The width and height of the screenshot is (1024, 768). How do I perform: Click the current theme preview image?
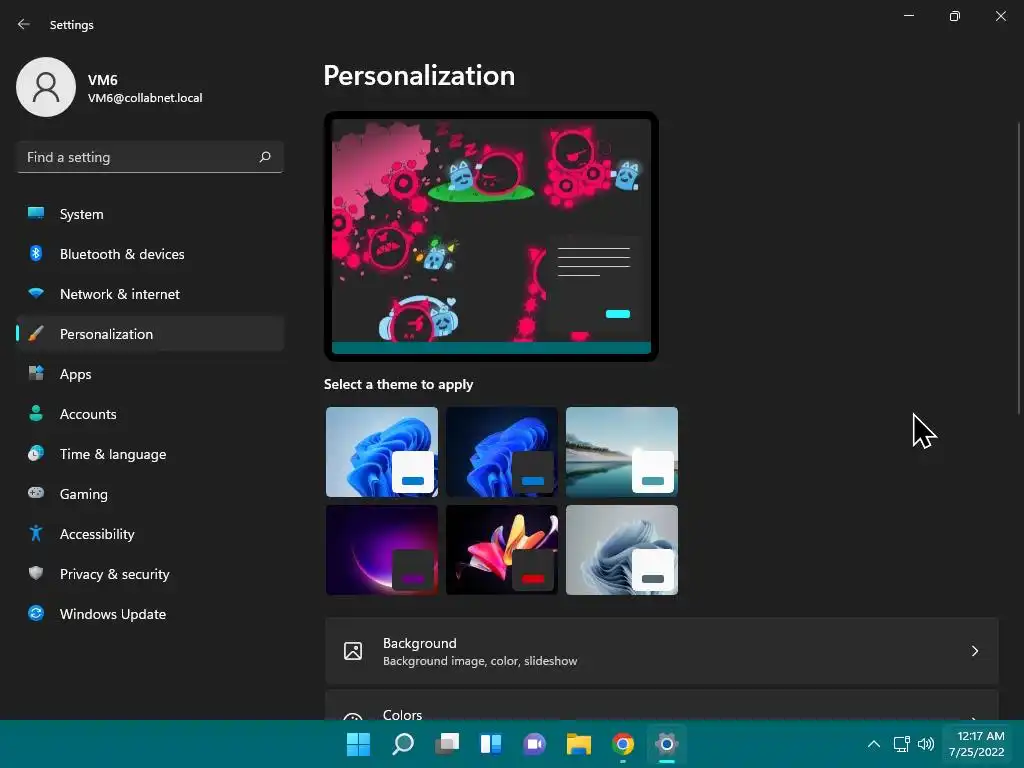tap(491, 236)
